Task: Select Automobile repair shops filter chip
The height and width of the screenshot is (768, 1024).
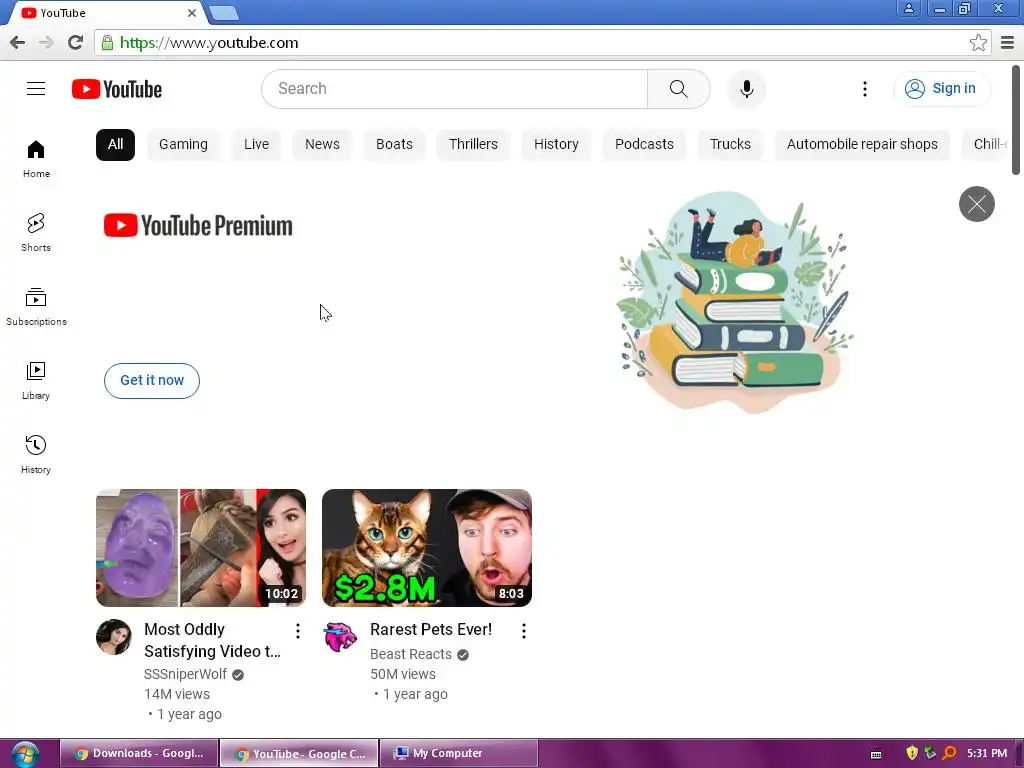Action: (862, 144)
